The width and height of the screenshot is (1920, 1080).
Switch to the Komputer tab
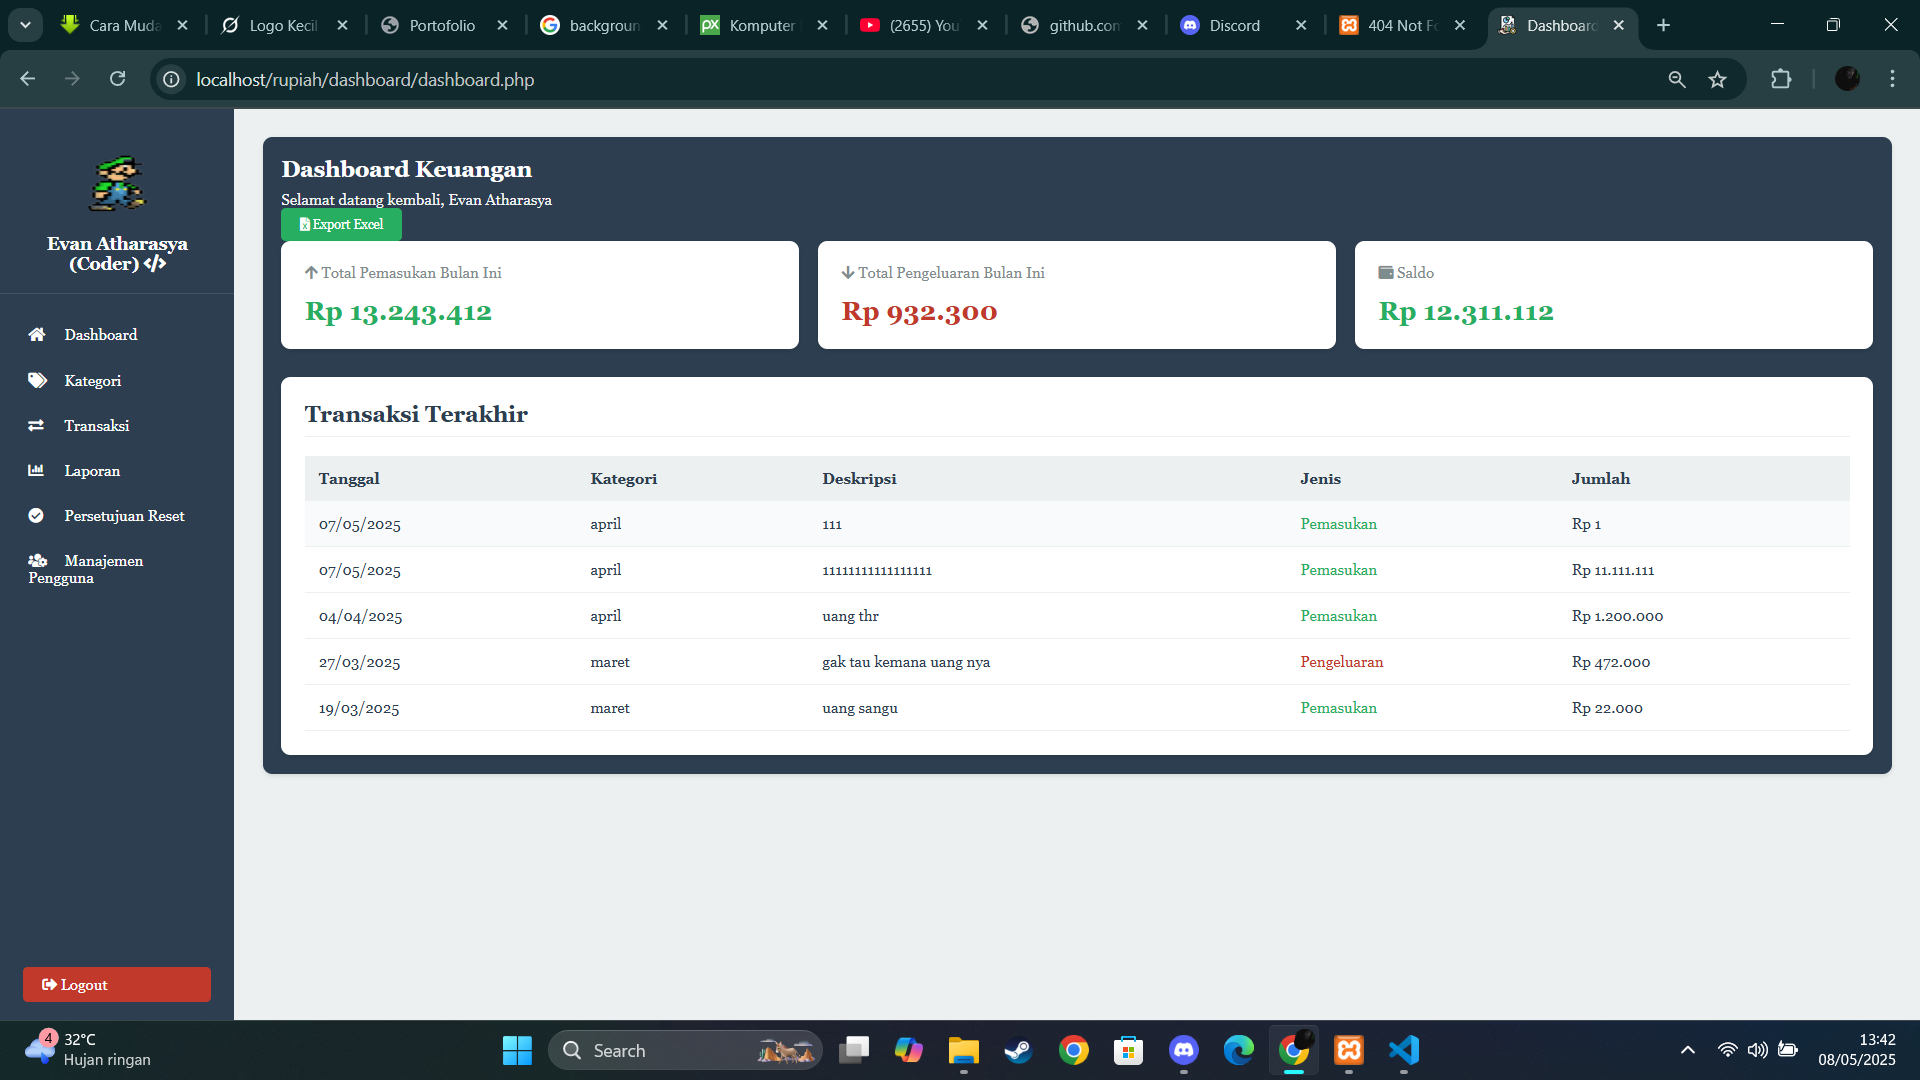click(762, 25)
